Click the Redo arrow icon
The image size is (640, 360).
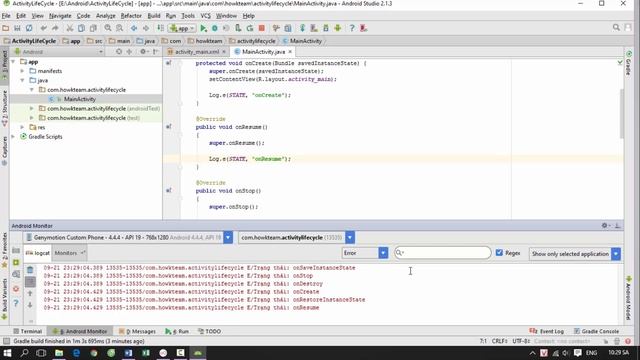pos(55,28)
